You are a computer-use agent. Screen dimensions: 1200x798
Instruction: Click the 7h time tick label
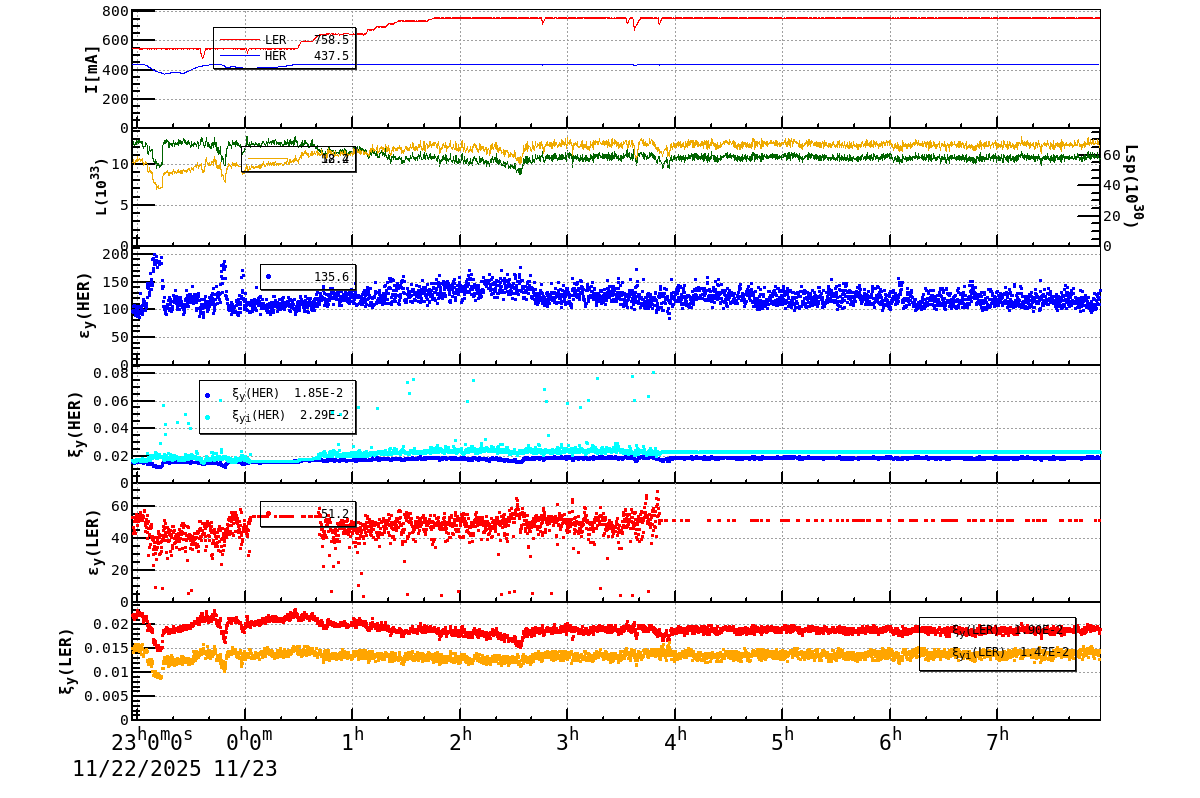pyautogui.click(x=998, y=741)
